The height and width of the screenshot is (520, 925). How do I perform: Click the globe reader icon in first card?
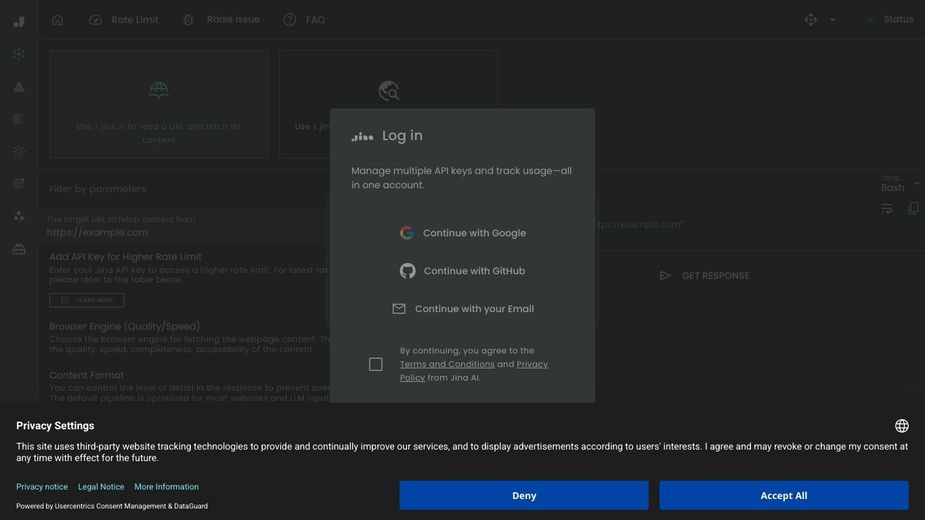coord(159,91)
